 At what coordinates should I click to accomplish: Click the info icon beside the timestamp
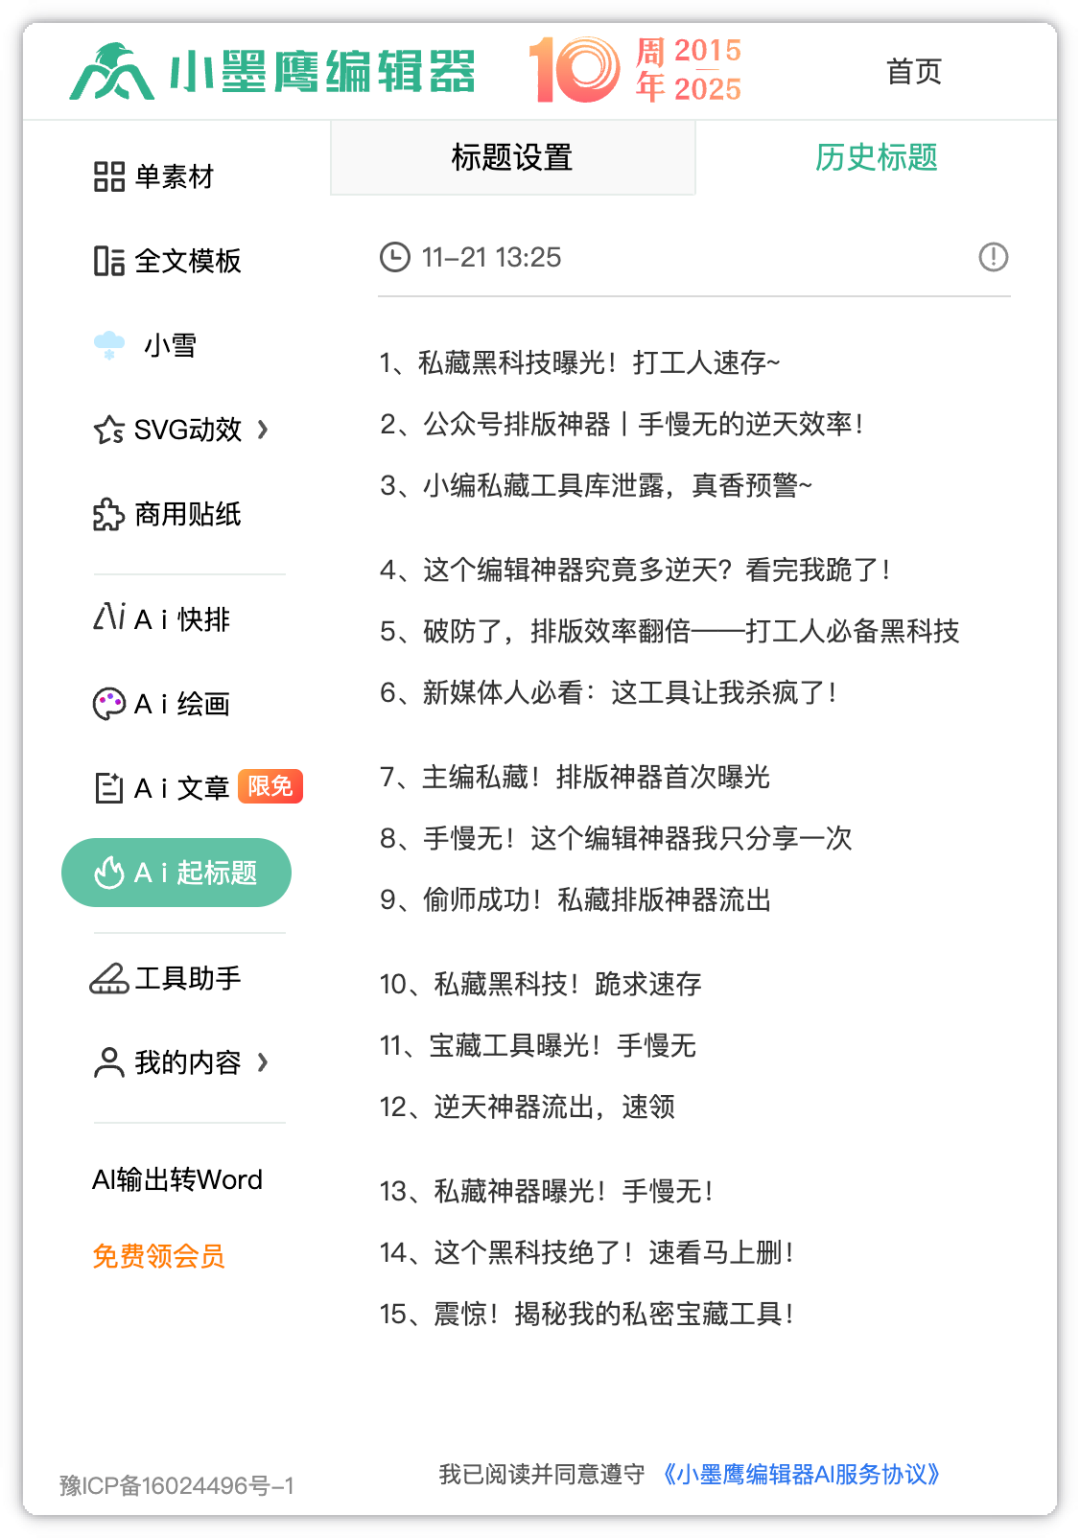993,257
